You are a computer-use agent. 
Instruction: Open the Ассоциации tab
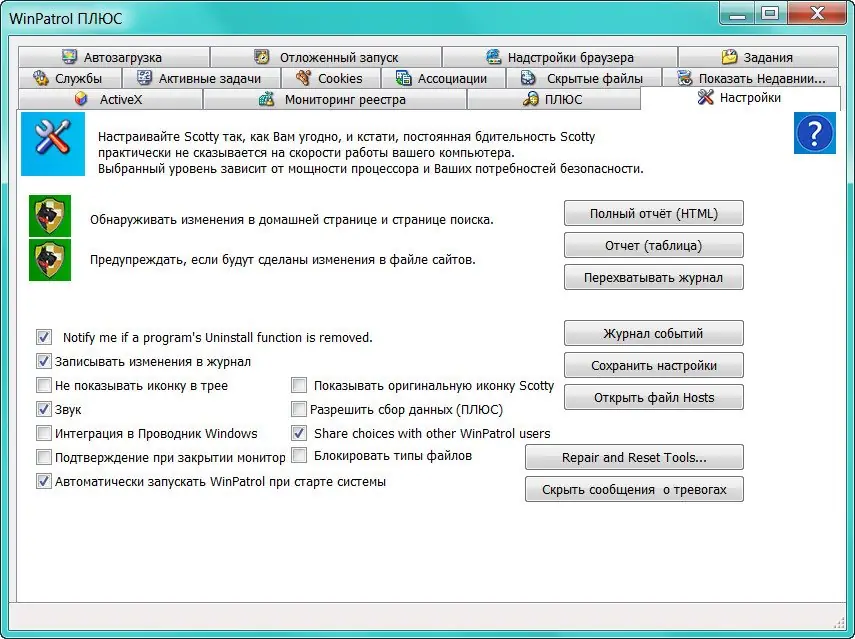[443, 78]
